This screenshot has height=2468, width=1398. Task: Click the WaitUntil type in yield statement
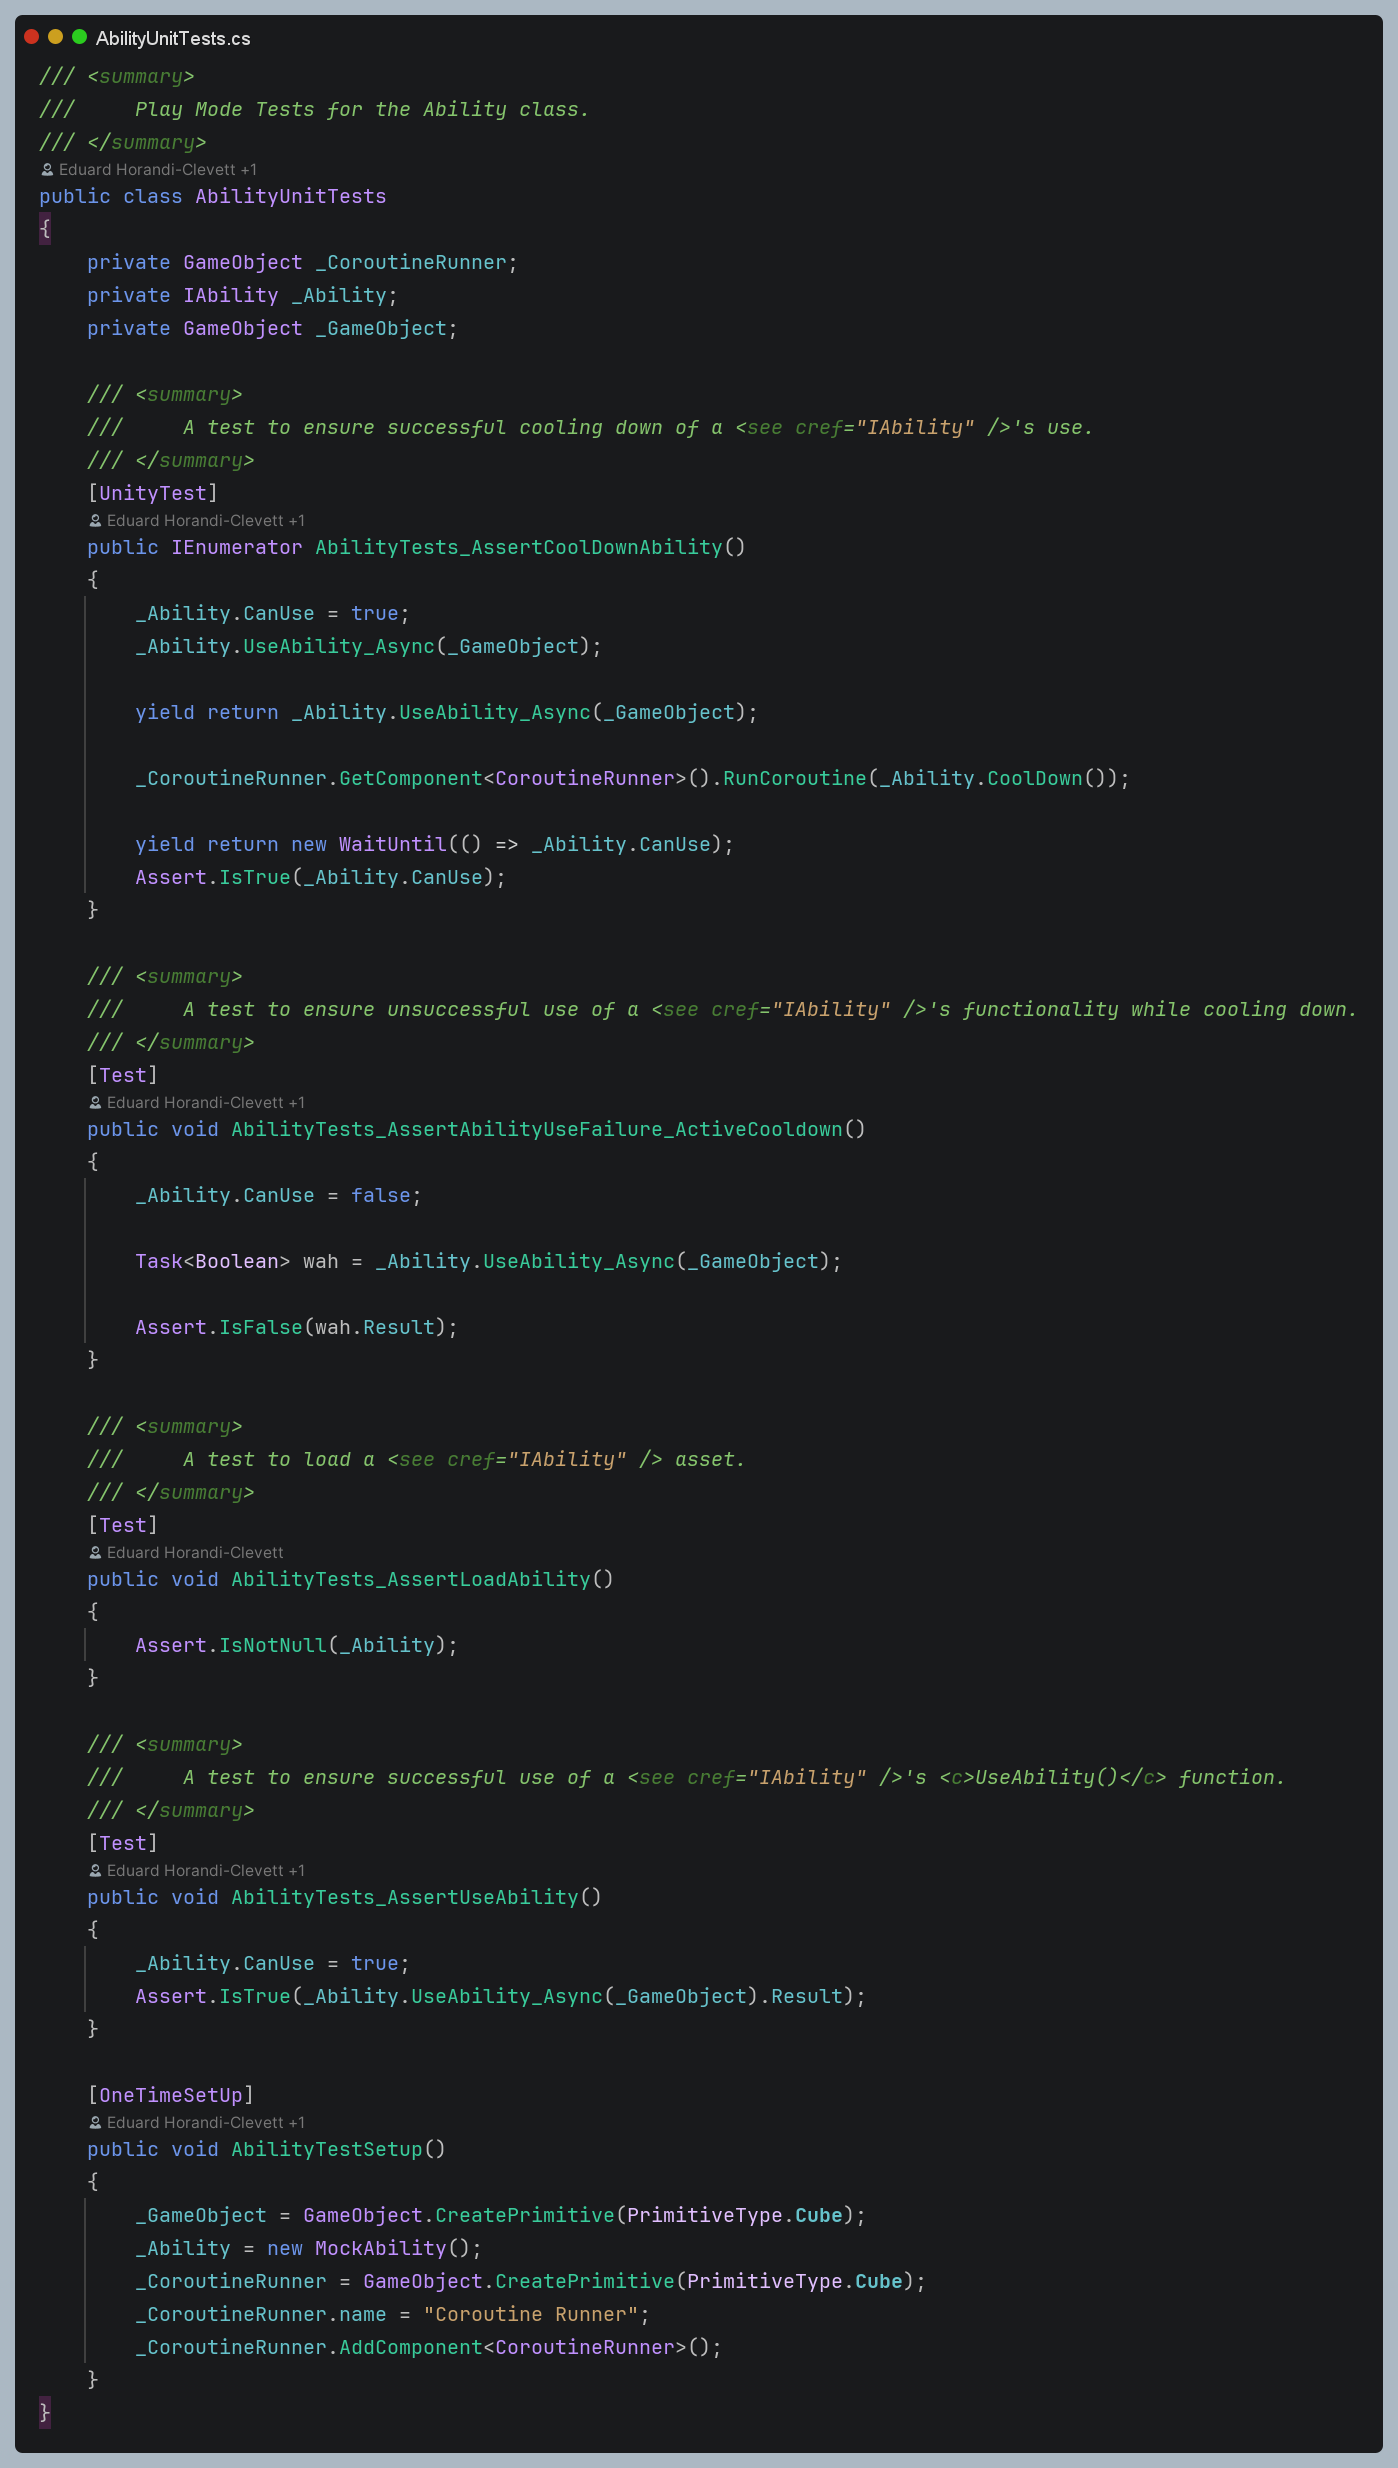[392, 845]
